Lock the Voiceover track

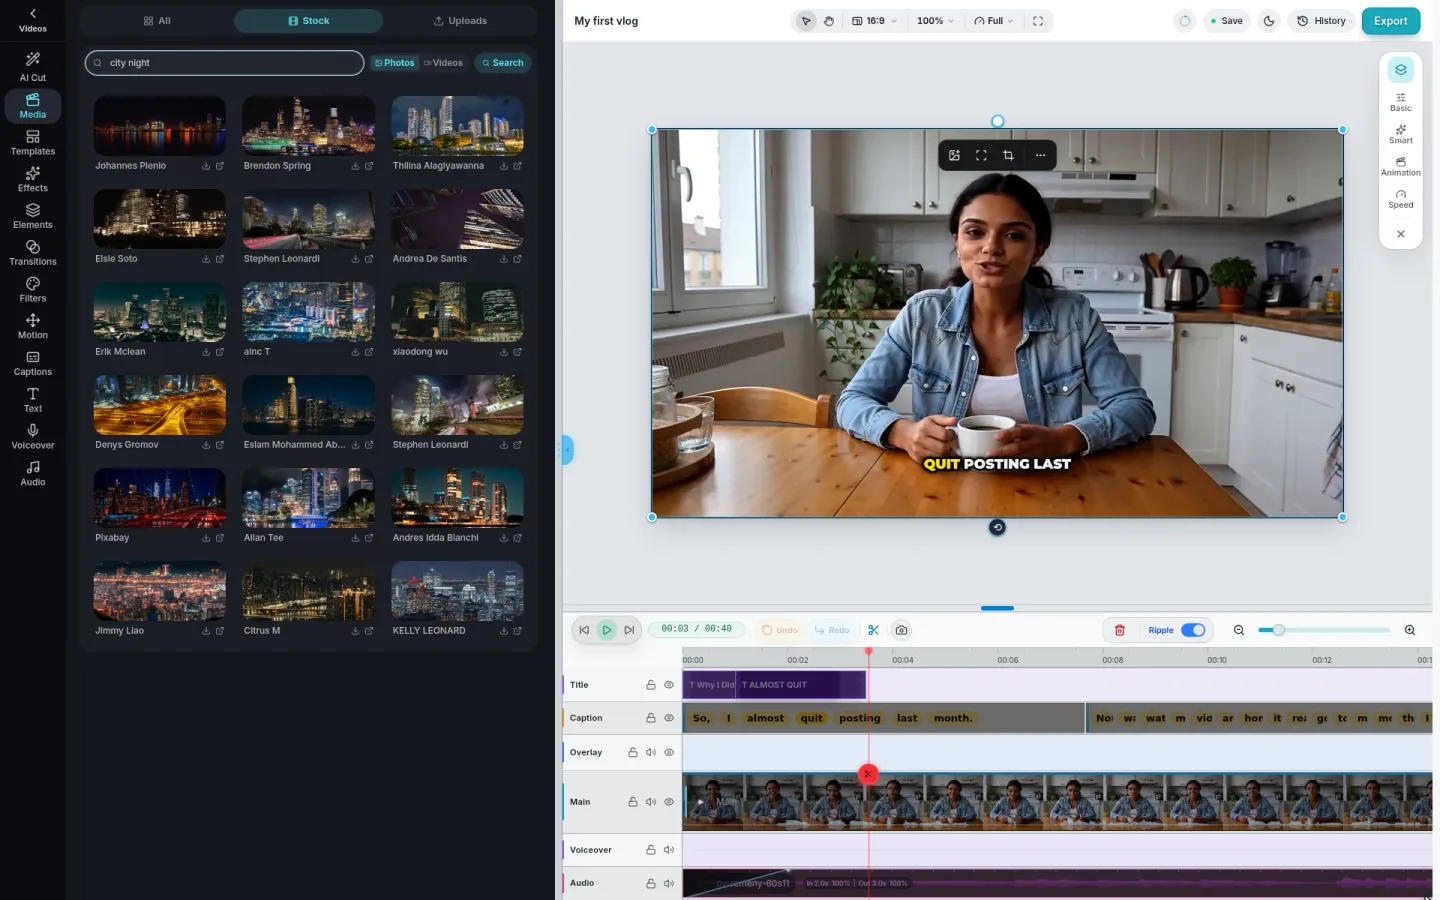(651, 850)
